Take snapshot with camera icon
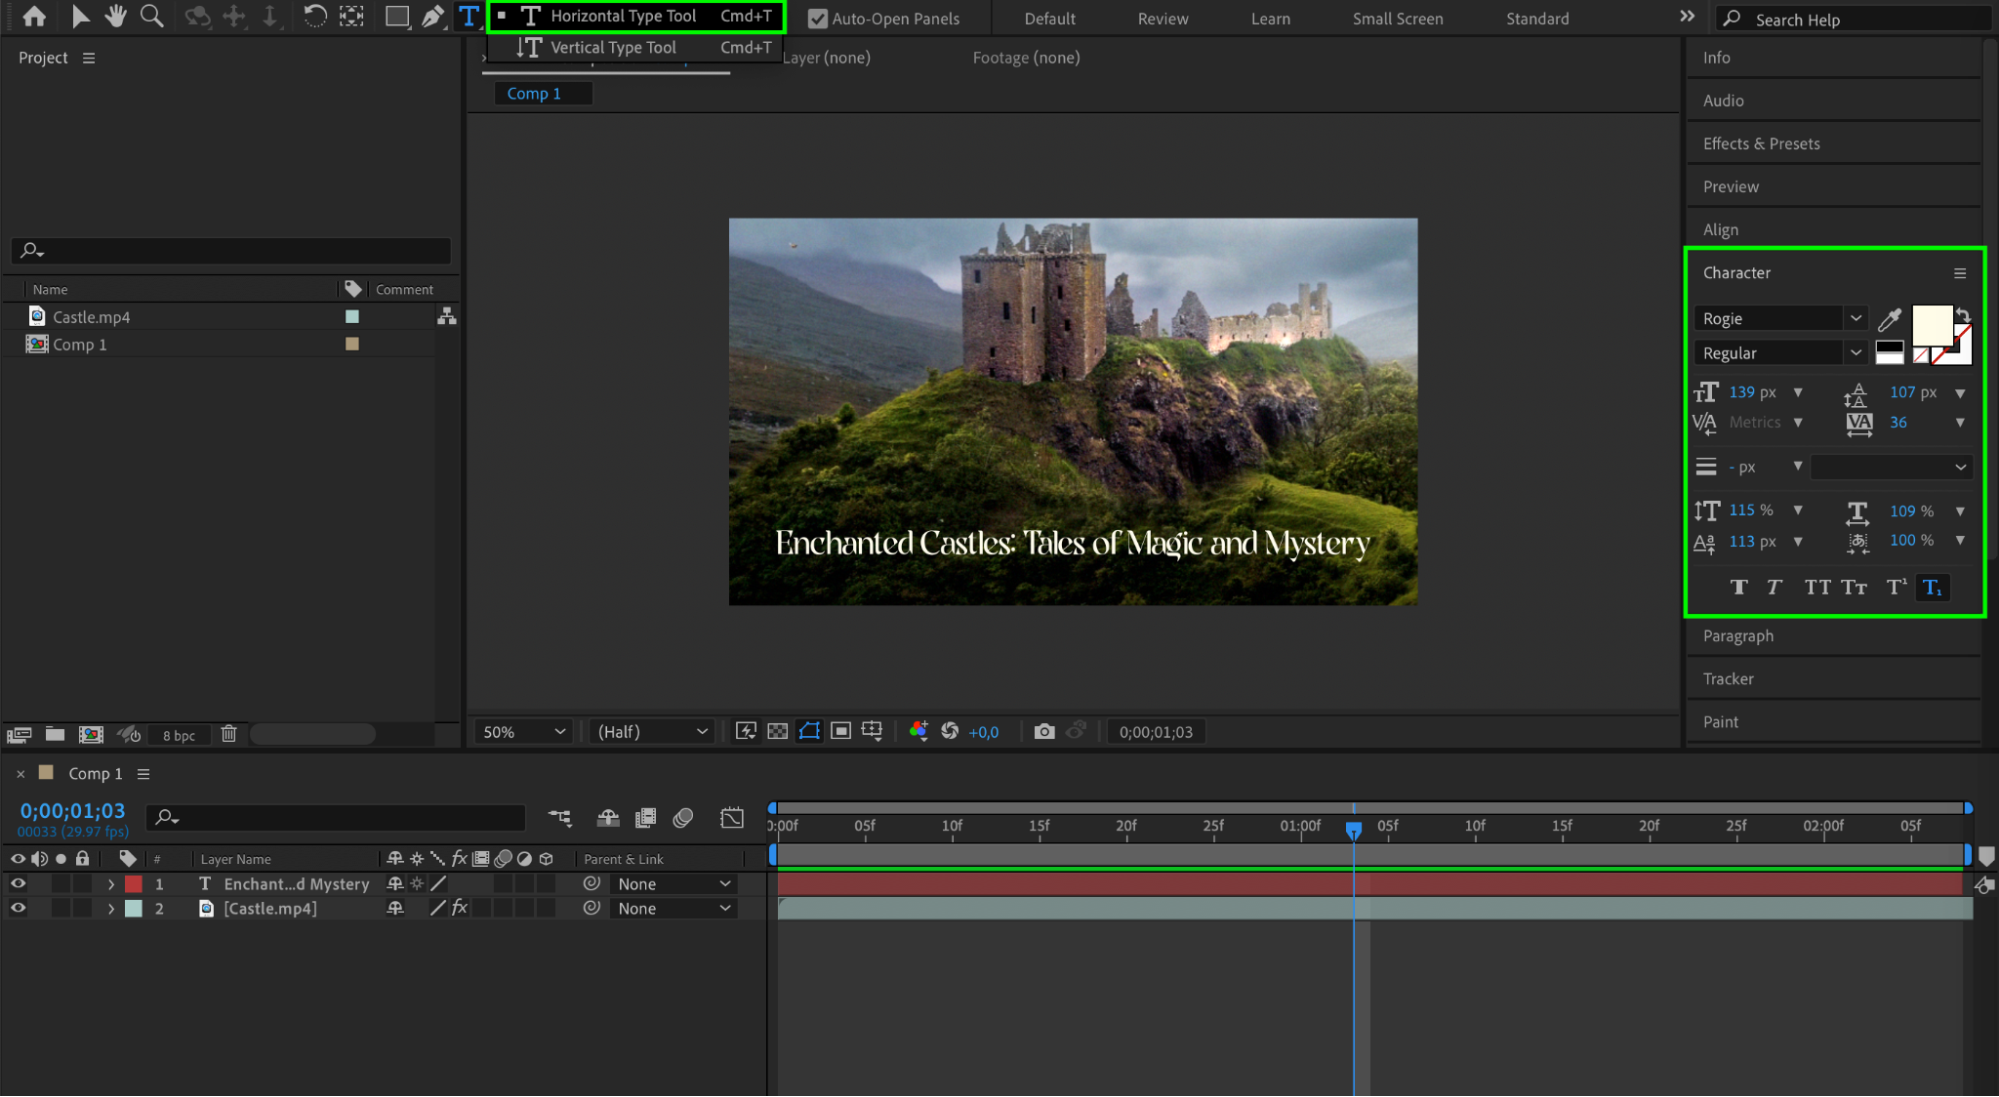The image size is (1999, 1097). coord(1044,732)
